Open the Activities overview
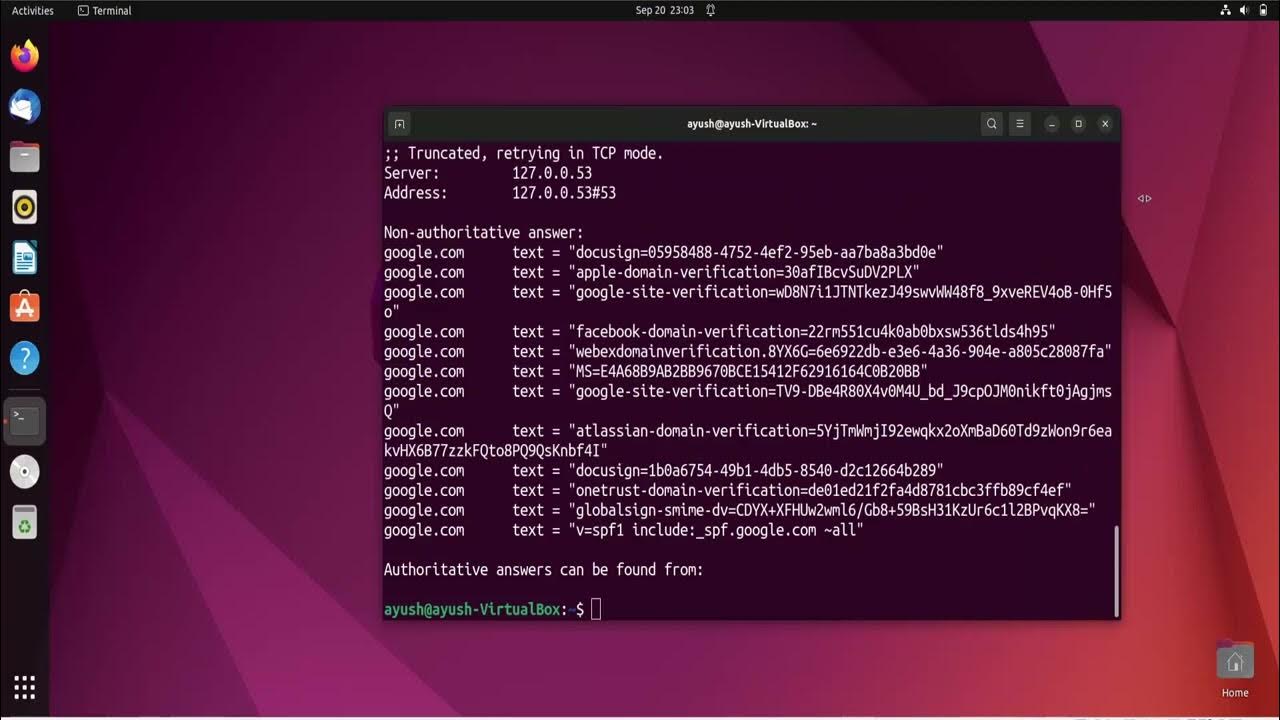 point(33,10)
